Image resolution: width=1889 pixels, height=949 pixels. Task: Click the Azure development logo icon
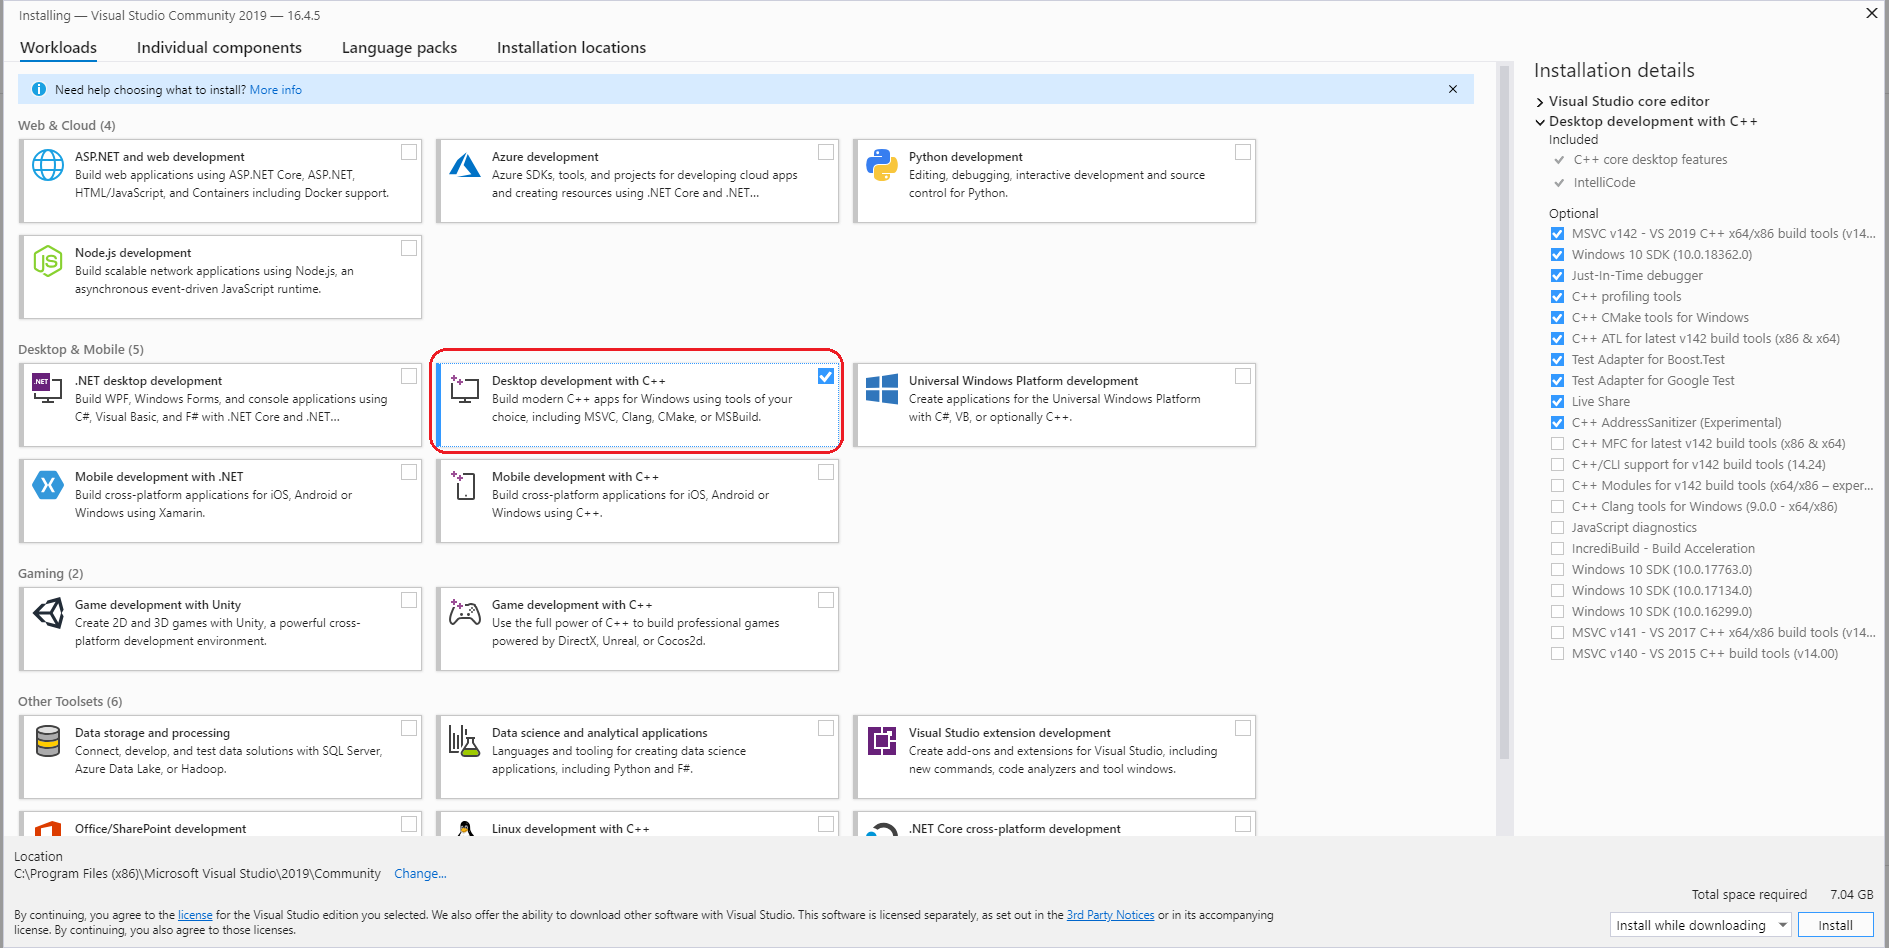[x=465, y=165]
